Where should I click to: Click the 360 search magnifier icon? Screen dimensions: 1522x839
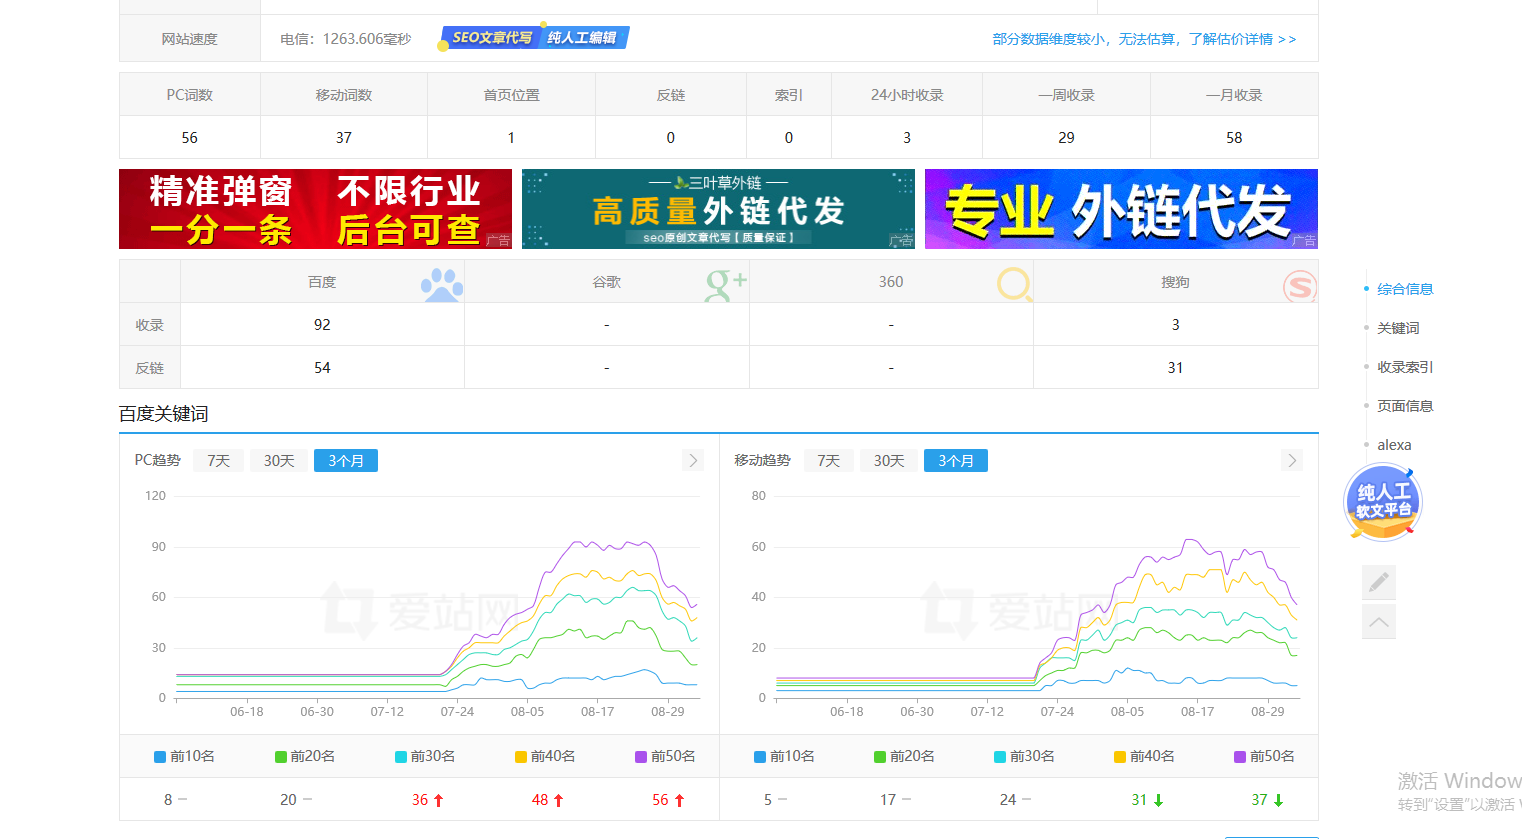click(x=1014, y=285)
